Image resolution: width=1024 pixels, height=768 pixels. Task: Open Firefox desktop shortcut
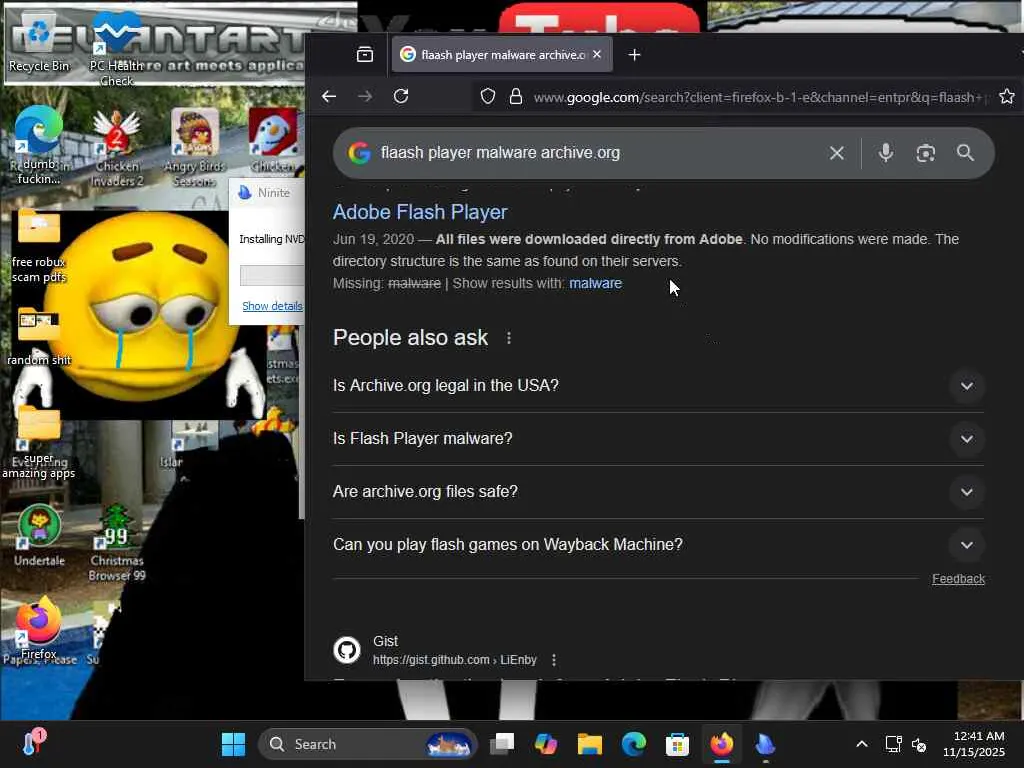pyautogui.click(x=39, y=627)
